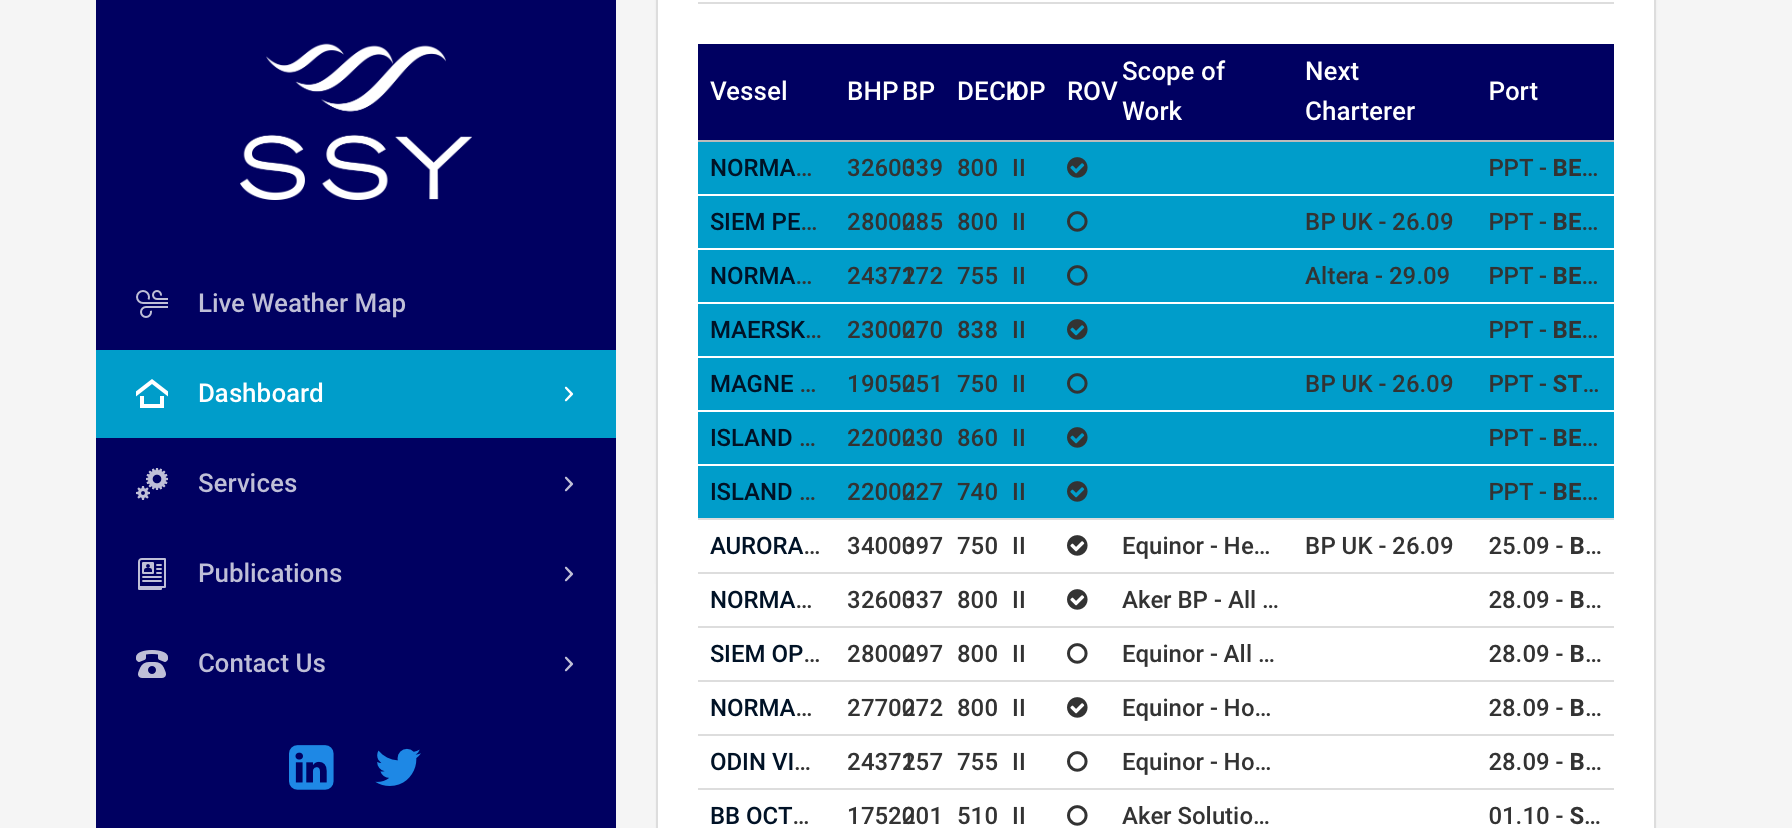The width and height of the screenshot is (1792, 828).
Task: Toggle ROV circle in SIEM OP row
Action: (1077, 654)
